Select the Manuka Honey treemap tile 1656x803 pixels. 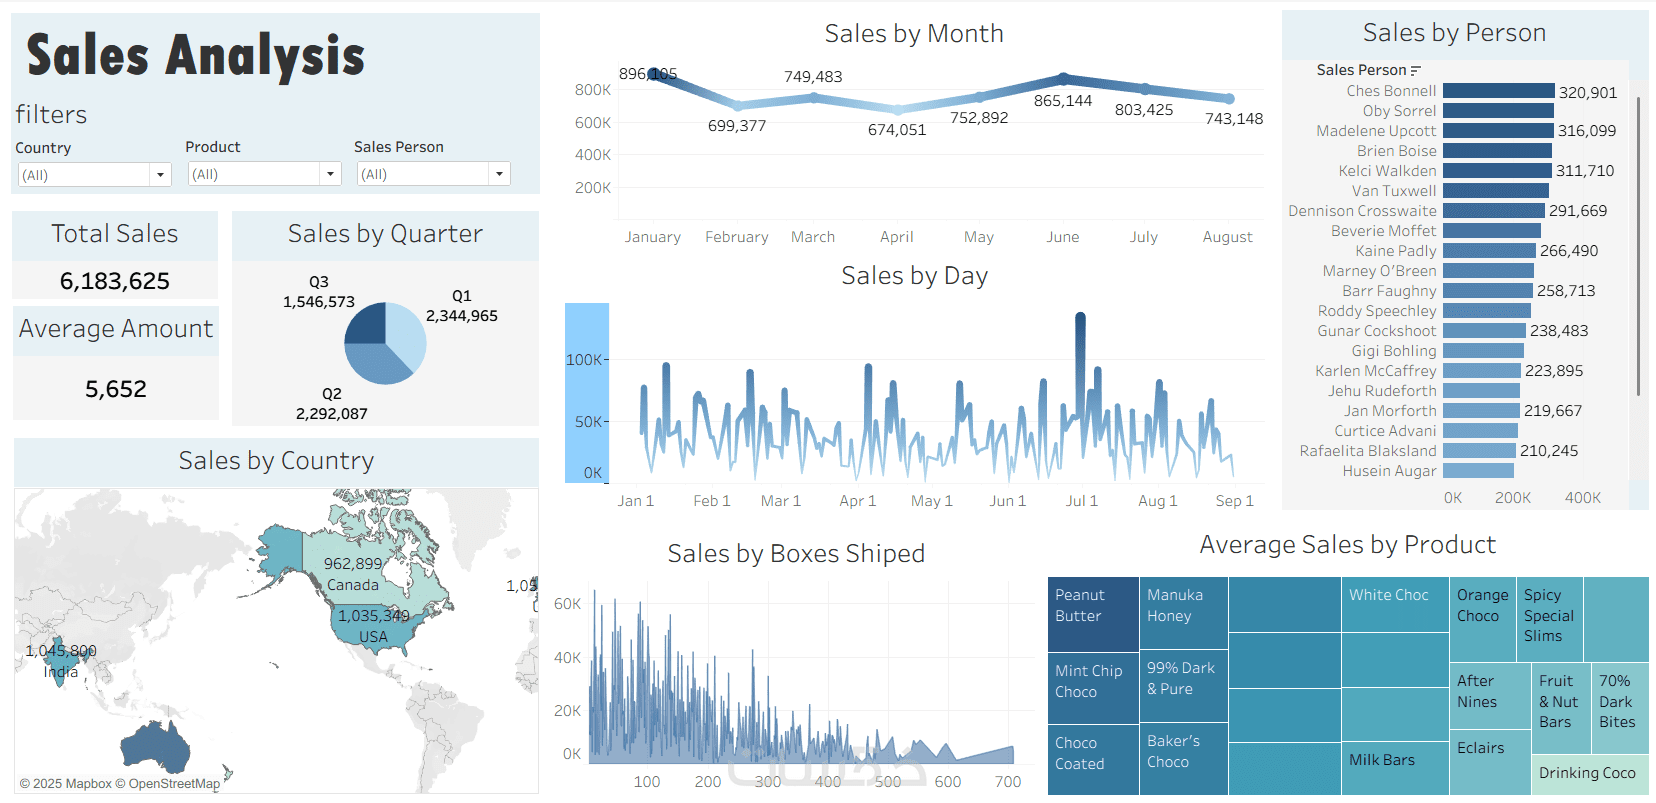pos(1183,613)
